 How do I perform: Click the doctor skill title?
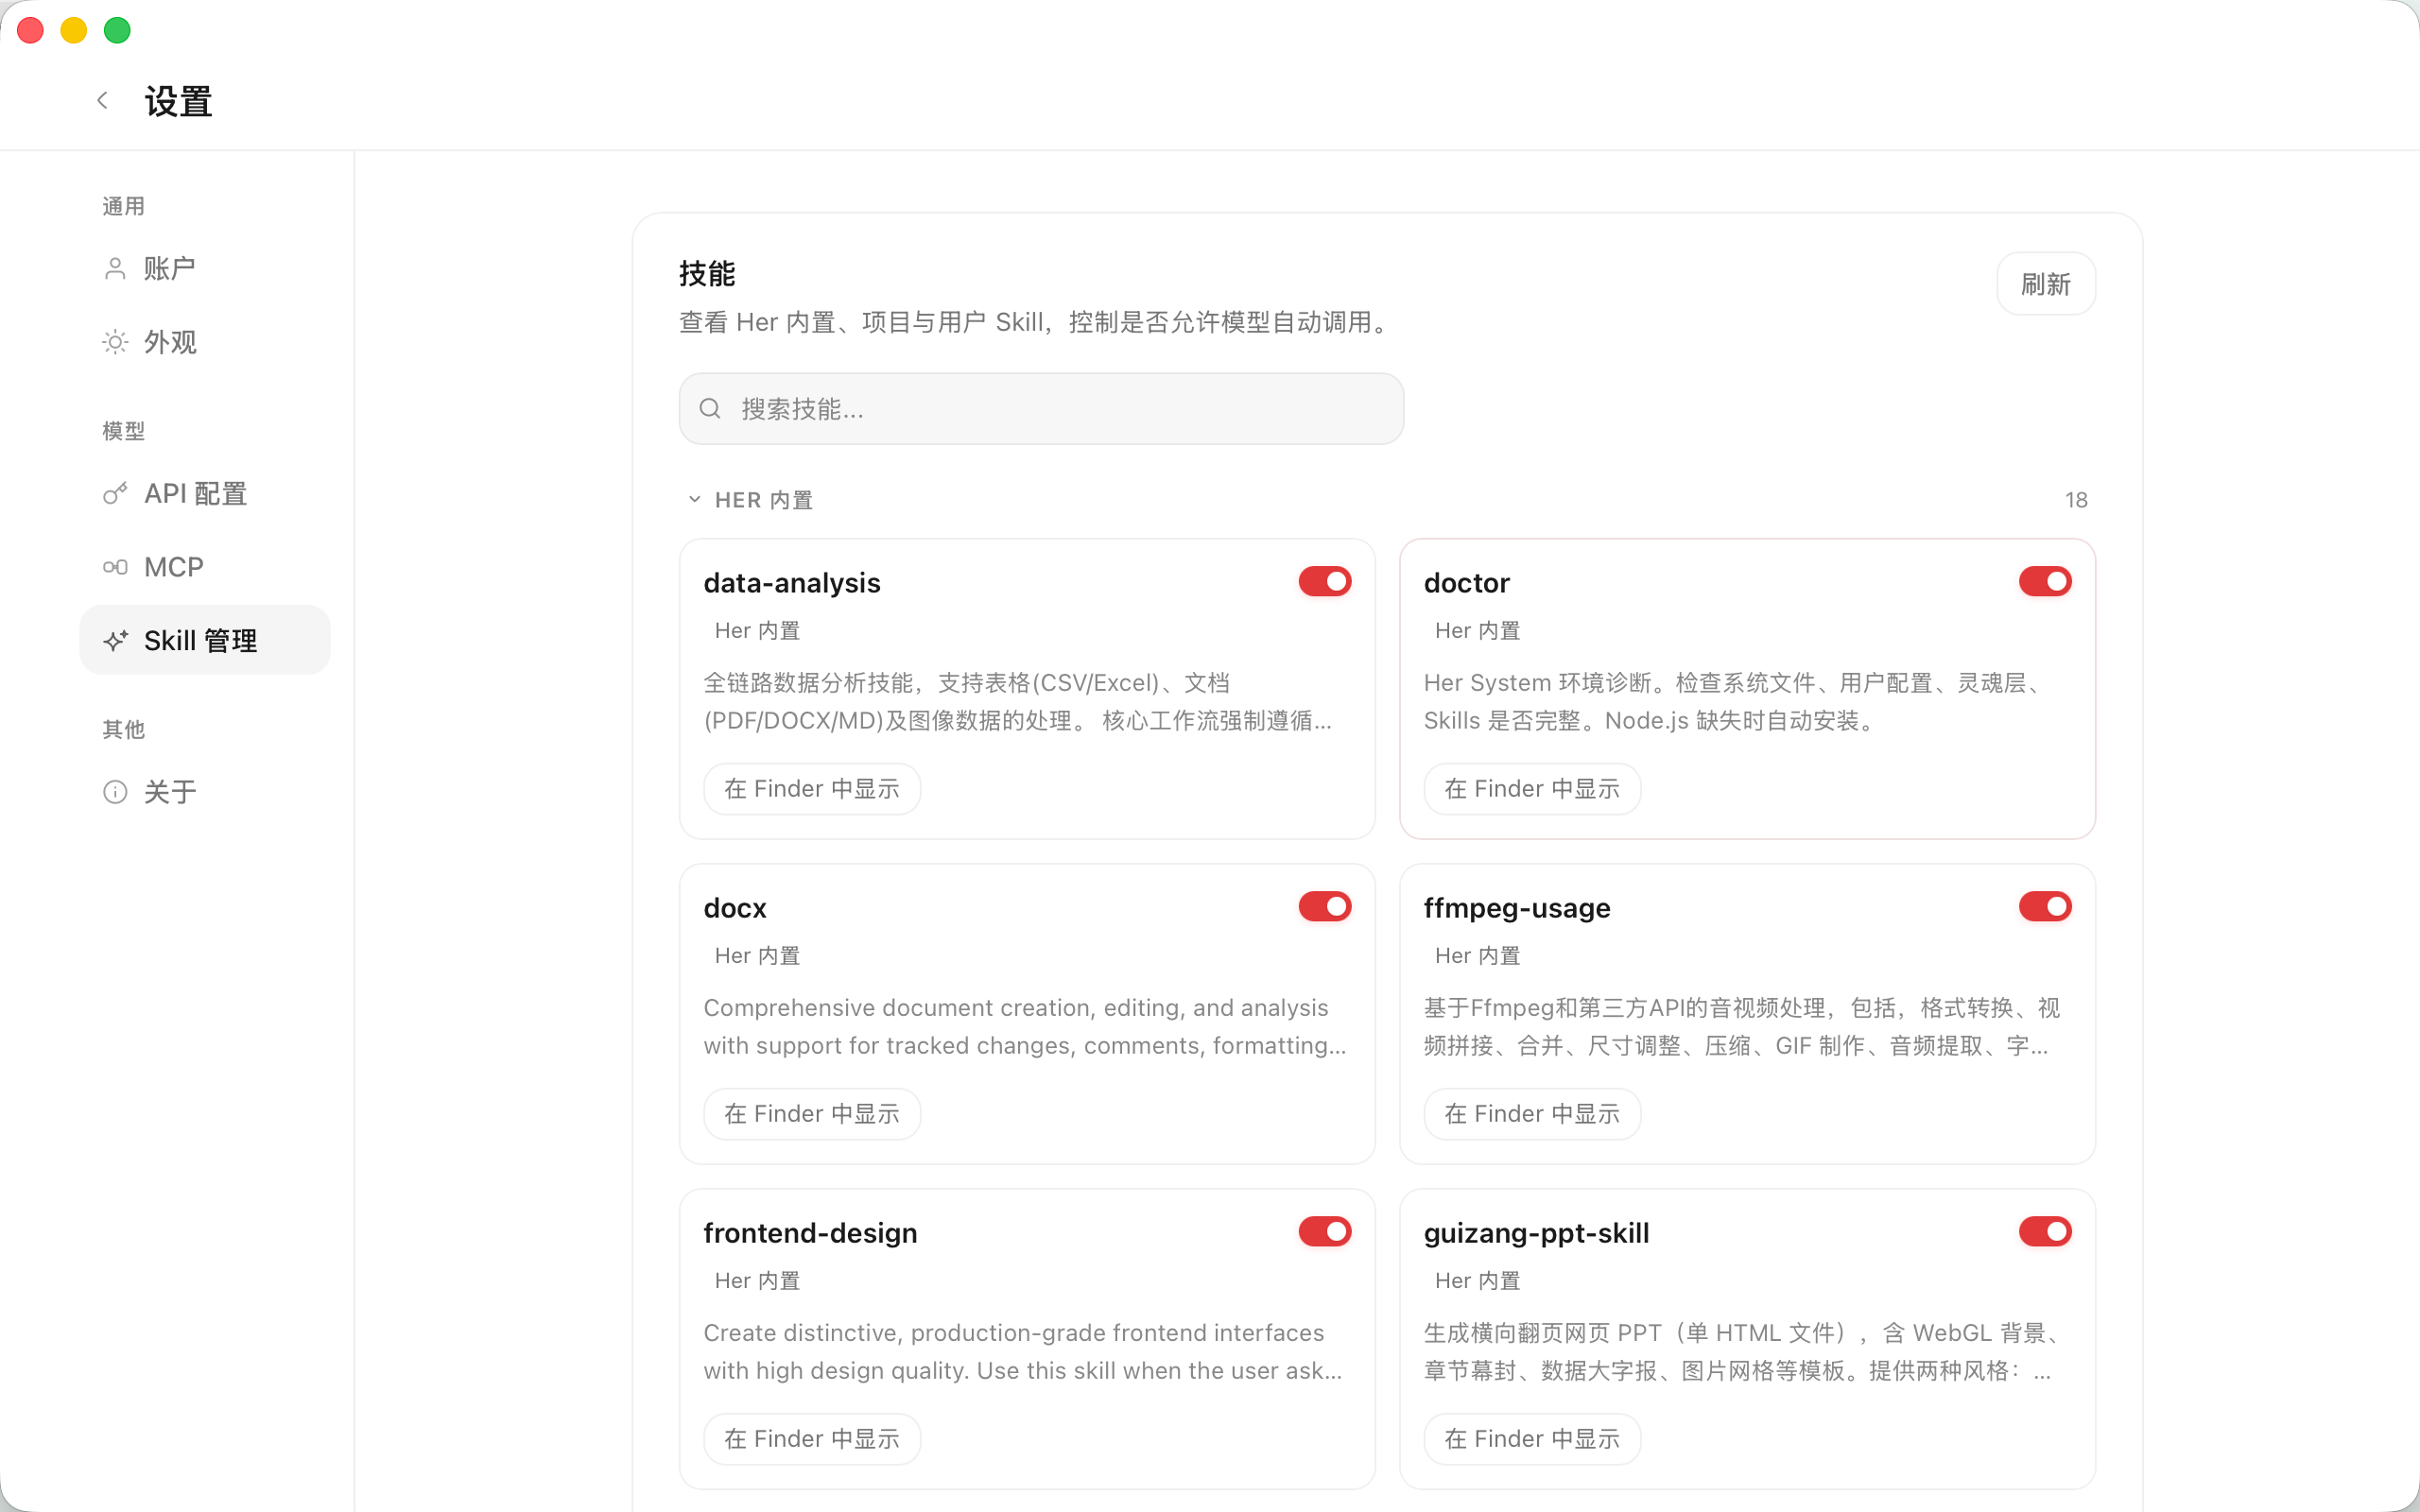coord(1467,583)
